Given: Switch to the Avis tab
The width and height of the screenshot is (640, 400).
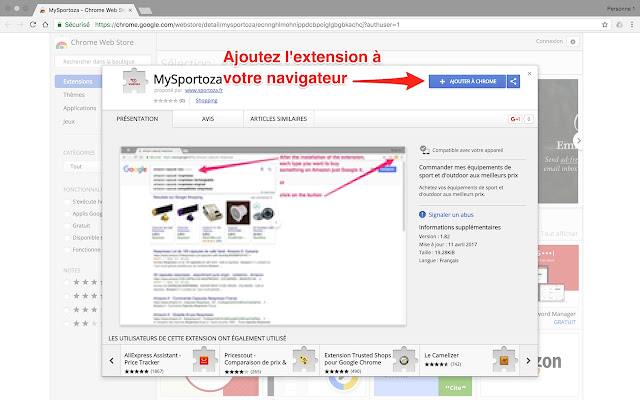Looking at the screenshot, I should coord(208,119).
